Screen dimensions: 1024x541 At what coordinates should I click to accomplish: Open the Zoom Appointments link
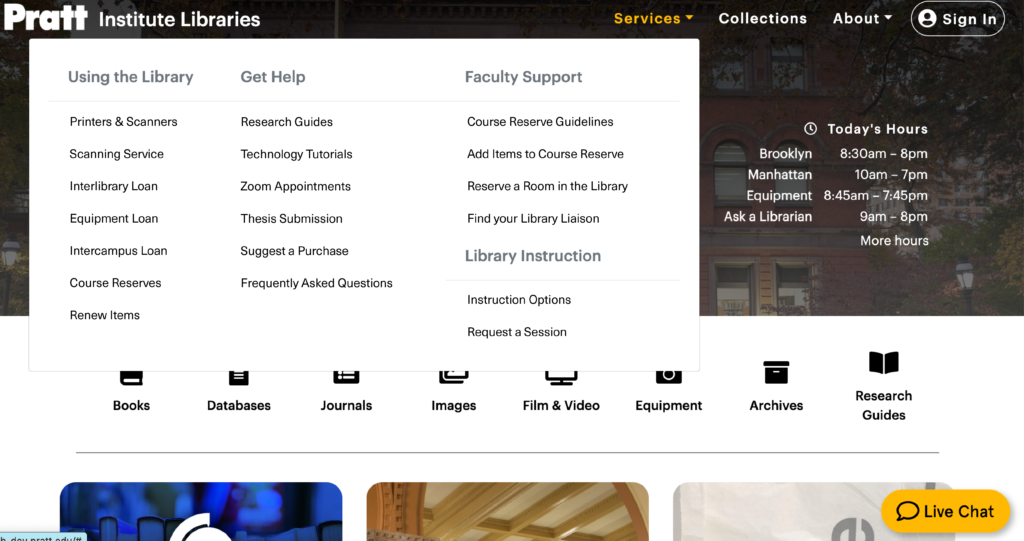pyautogui.click(x=295, y=186)
